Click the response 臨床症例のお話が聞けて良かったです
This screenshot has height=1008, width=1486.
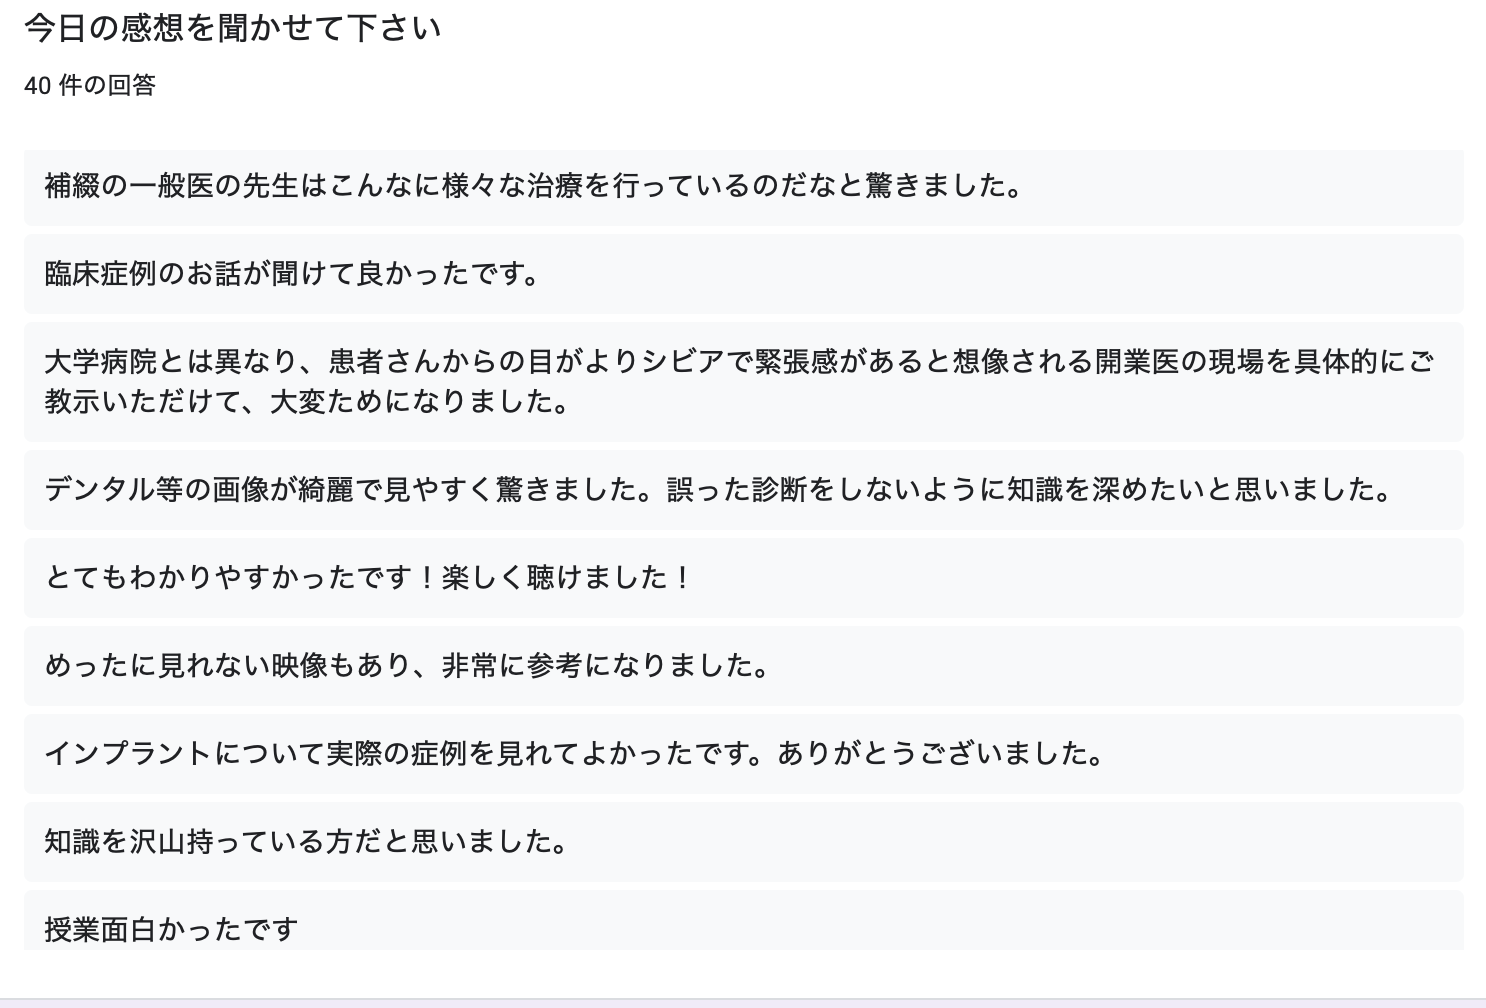click(743, 274)
